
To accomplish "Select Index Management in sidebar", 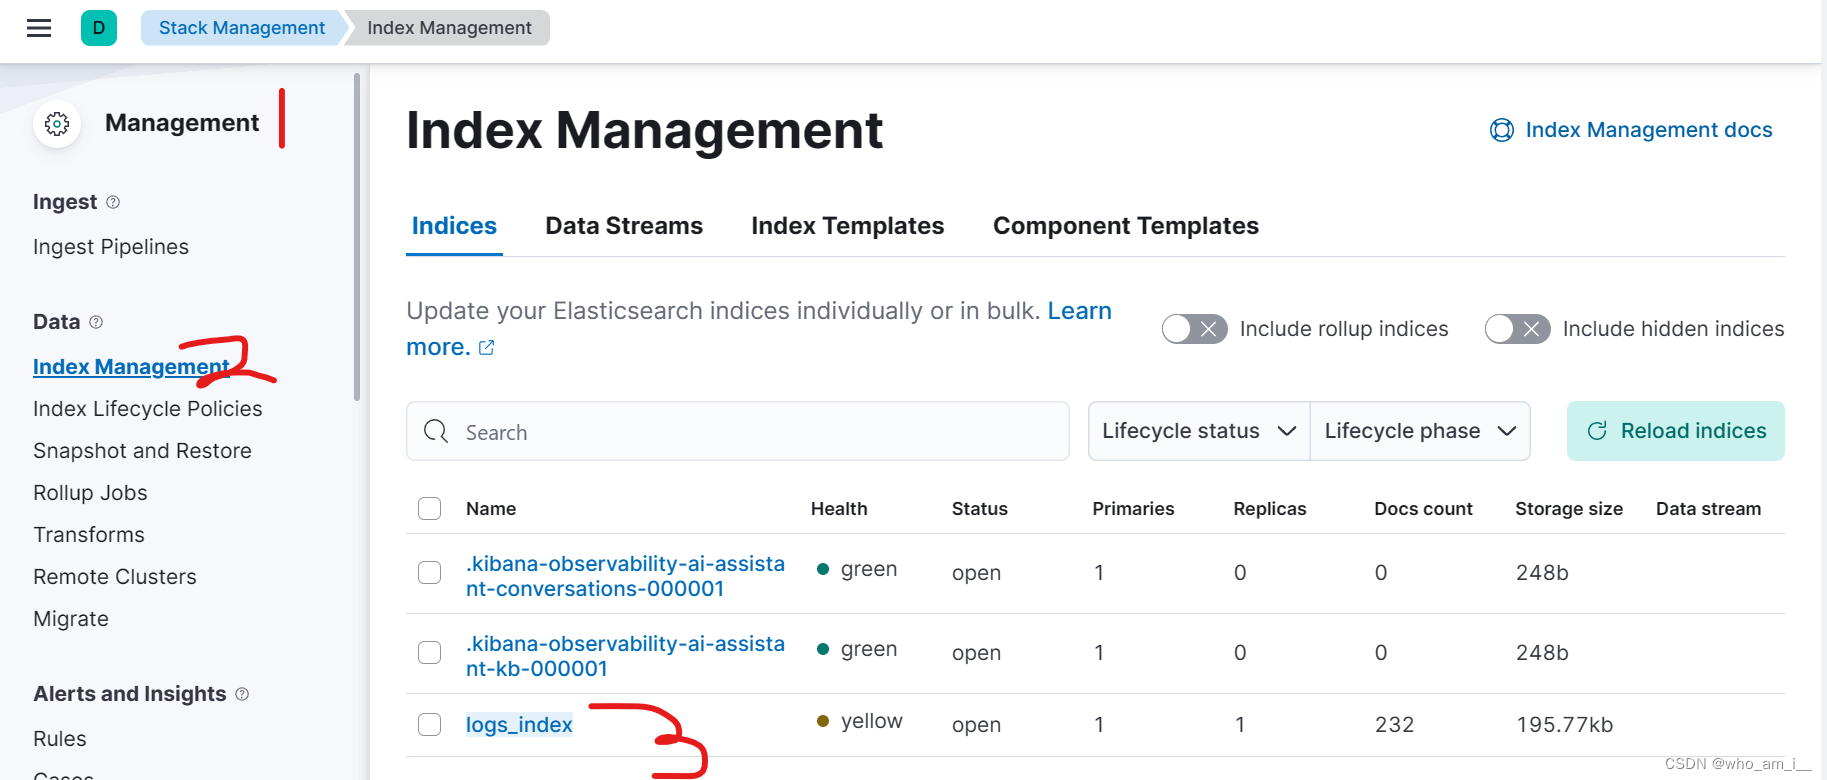I will (131, 367).
